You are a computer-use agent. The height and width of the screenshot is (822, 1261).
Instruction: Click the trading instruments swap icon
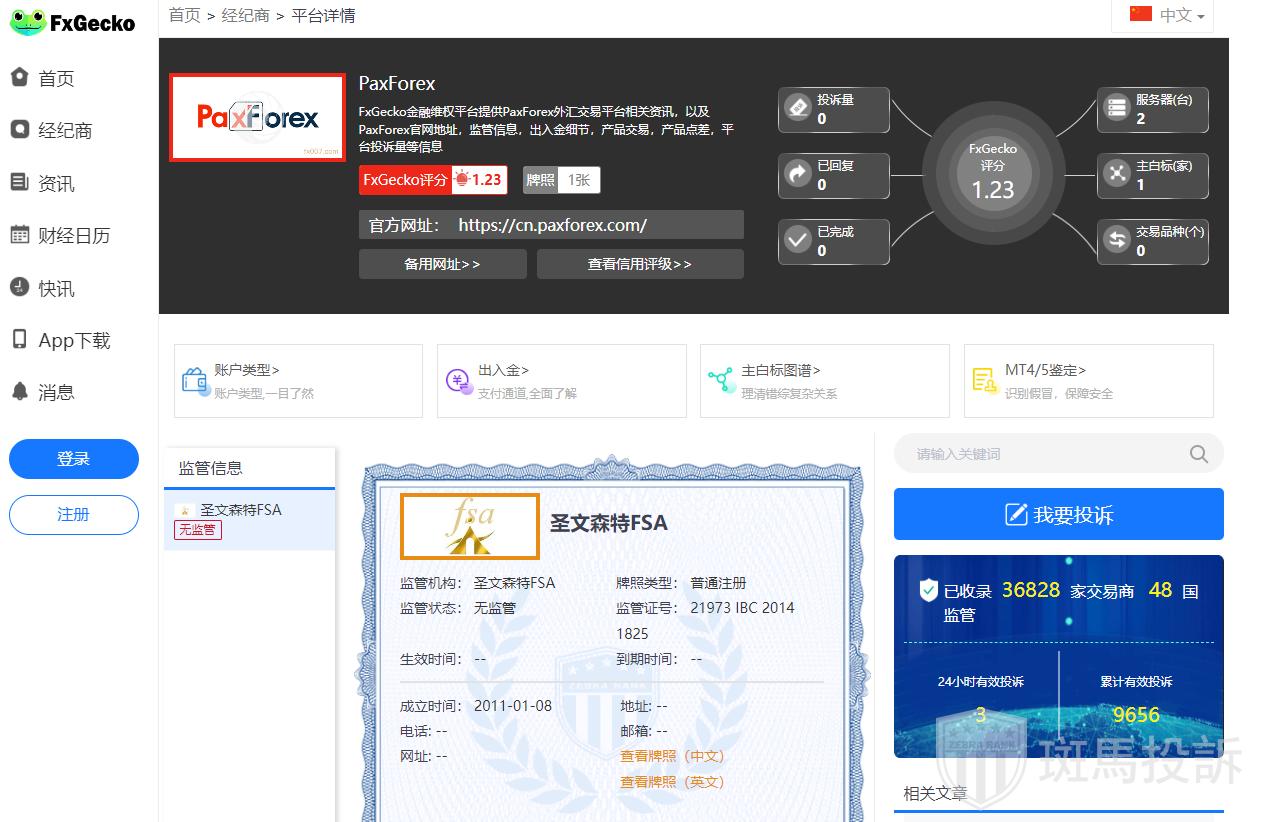[1116, 240]
